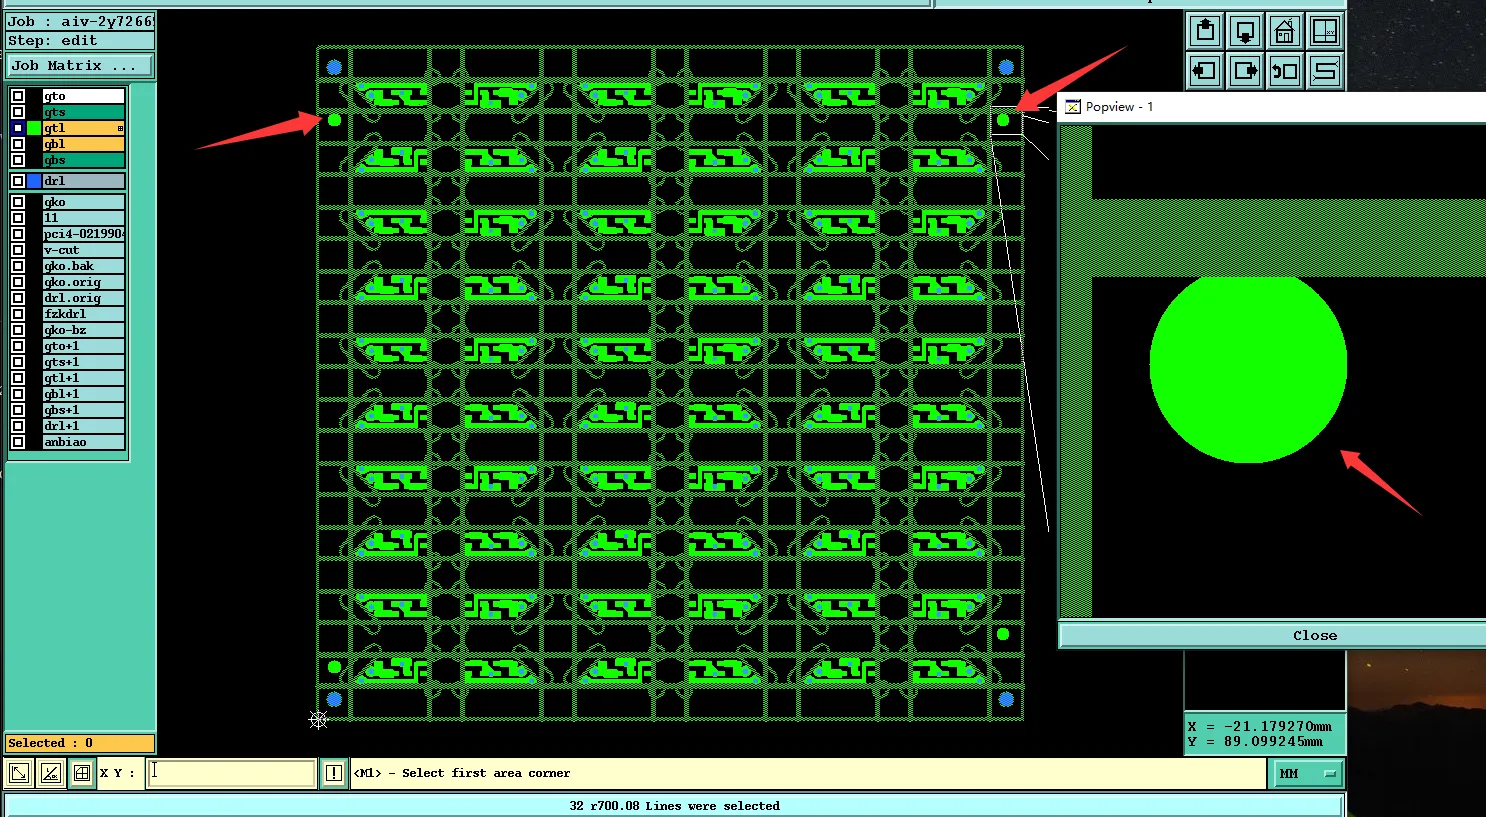The image size is (1486, 817).
Task: Select the gtl layer name
Action: pos(84,128)
